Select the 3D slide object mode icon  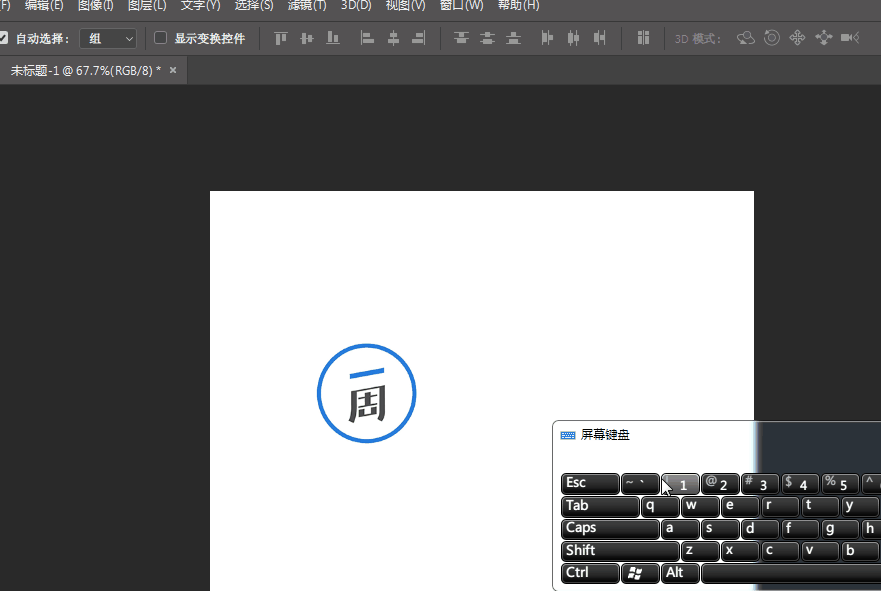(824, 38)
